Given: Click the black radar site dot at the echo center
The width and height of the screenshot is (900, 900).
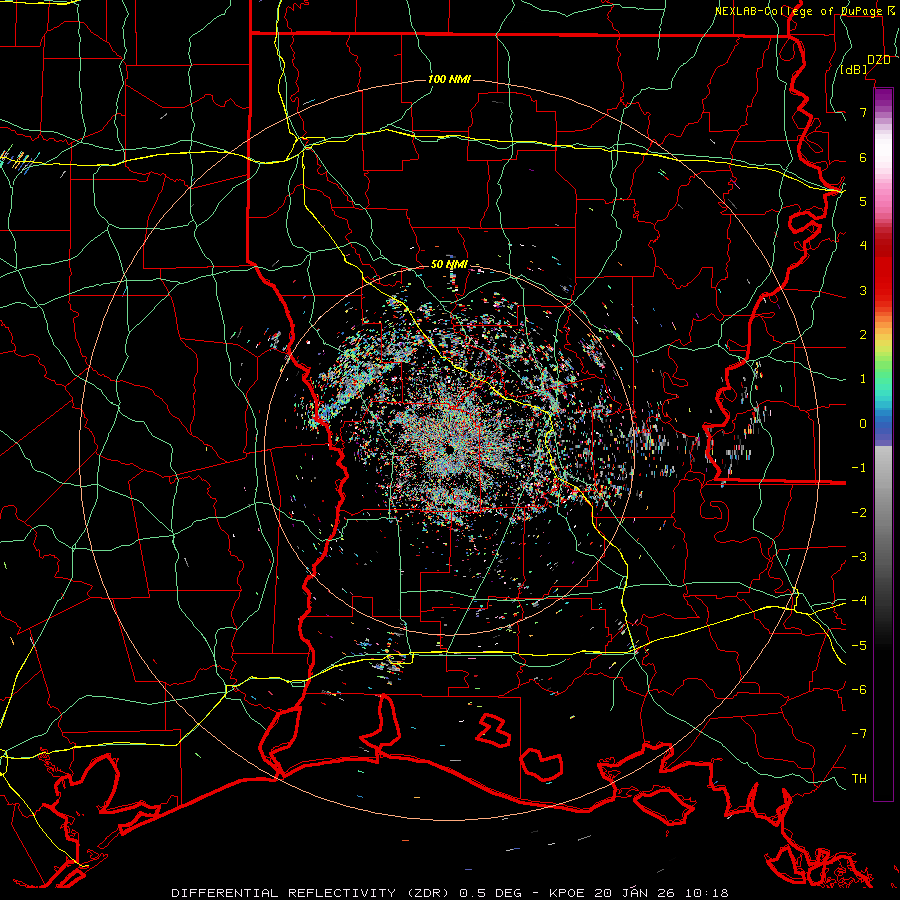Looking at the screenshot, I should coord(448,449).
